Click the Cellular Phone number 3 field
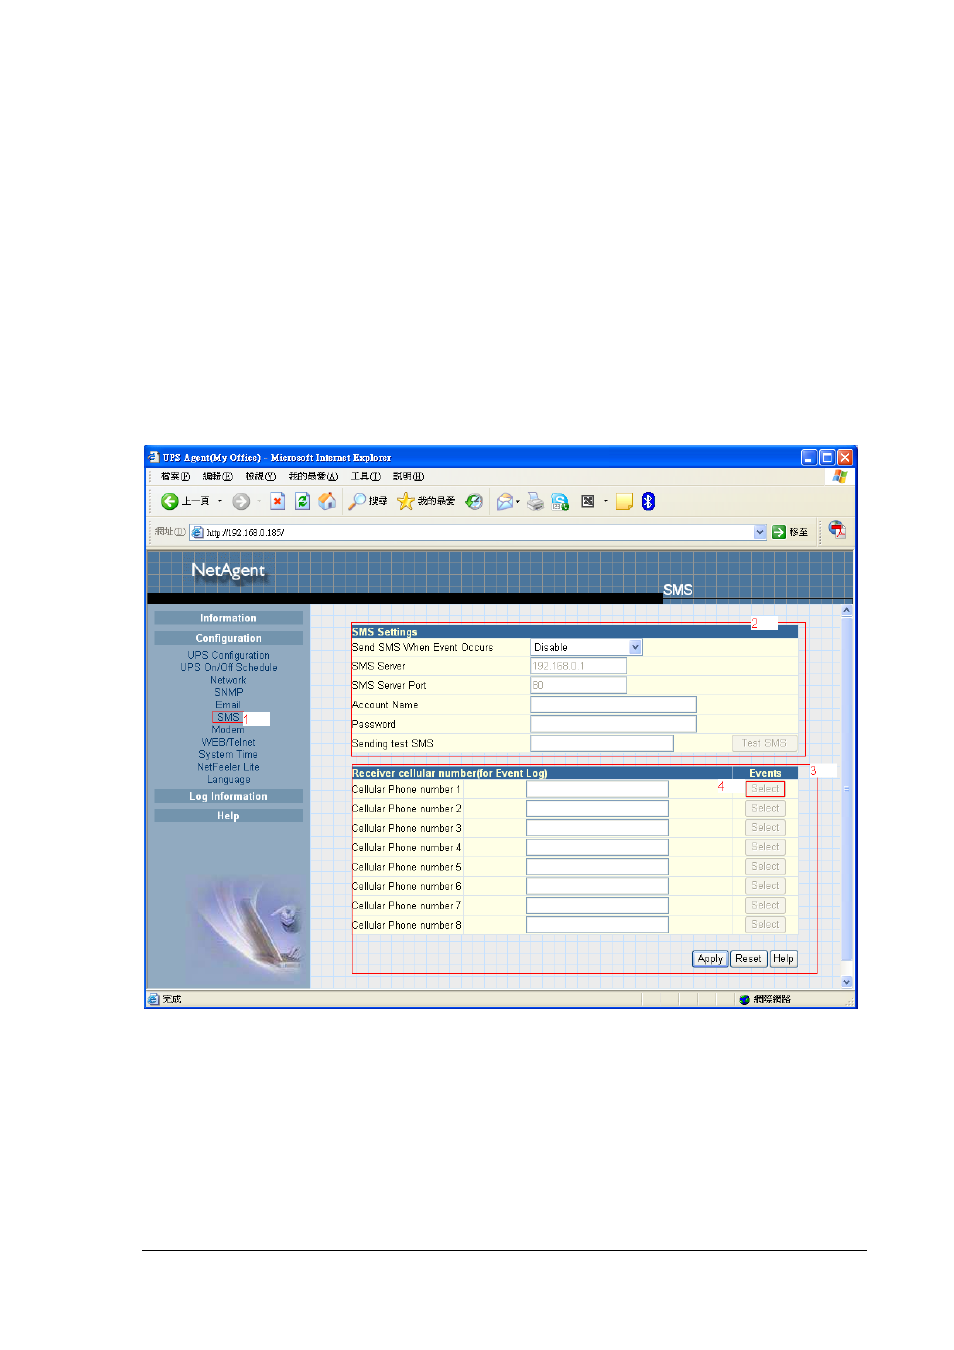954x1350 pixels. point(597,828)
